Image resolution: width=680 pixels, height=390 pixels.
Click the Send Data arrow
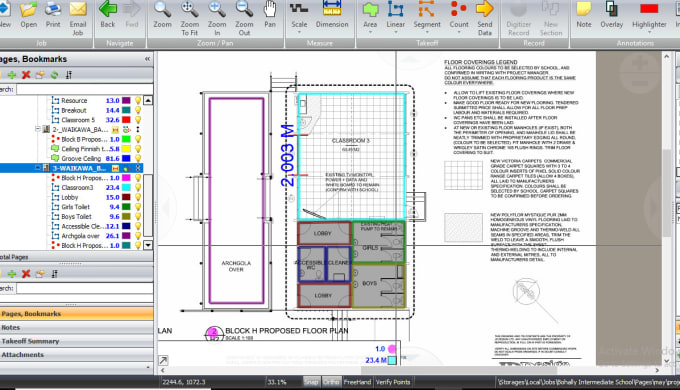pyautogui.click(x=484, y=19)
